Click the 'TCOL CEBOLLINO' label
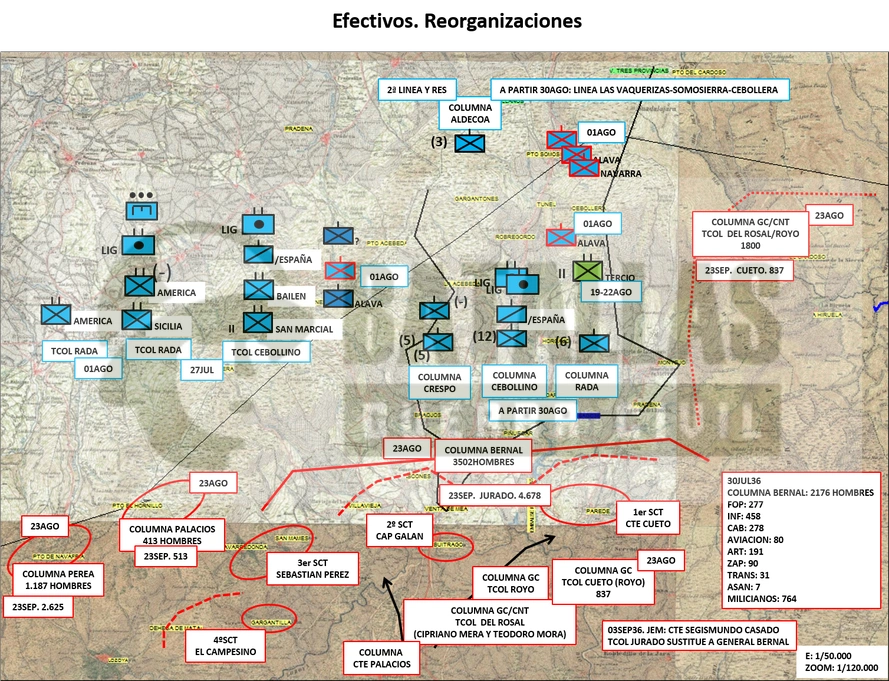Viewport: 889px width, 681px height. [x=266, y=352]
